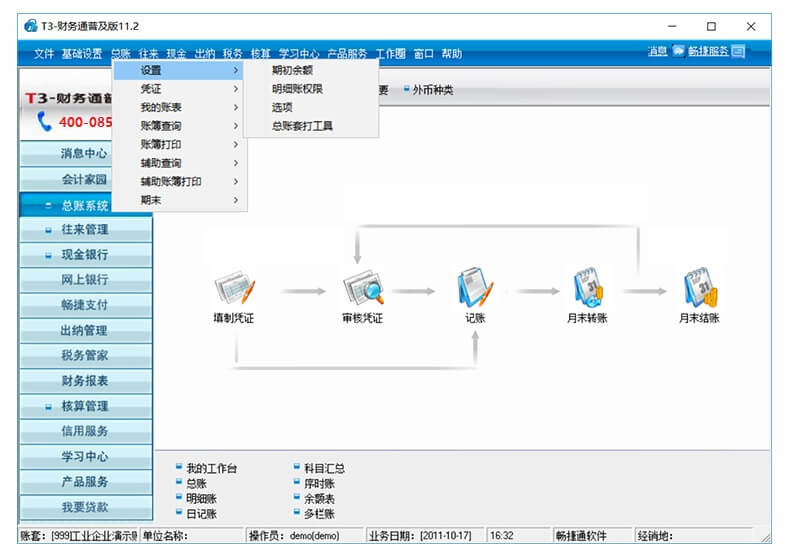Screen dimensions: 790x554
Task: Choose 总账套打工具 in the submenu
Action: (302, 126)
